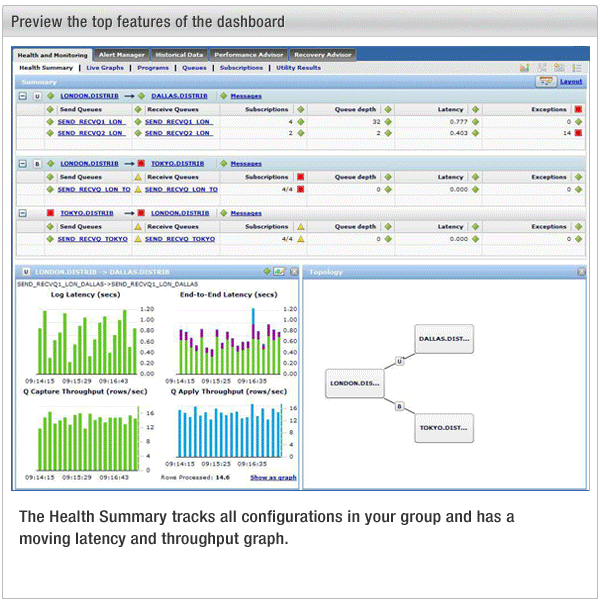Click the Q Apply Throughput (rows/sec) chart title

tap(229, 391)
